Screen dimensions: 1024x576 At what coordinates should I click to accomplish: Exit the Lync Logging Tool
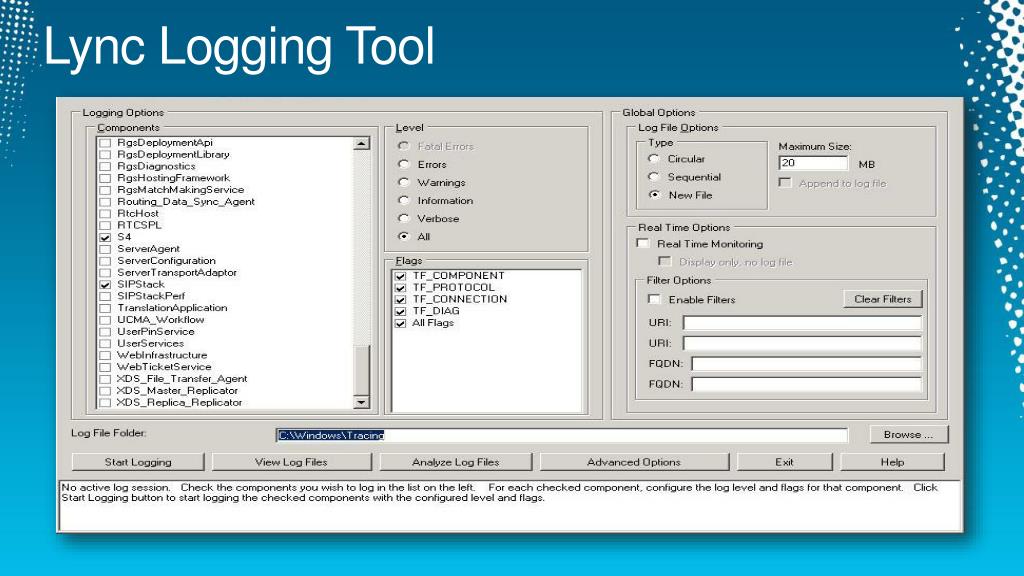(784, 462)
